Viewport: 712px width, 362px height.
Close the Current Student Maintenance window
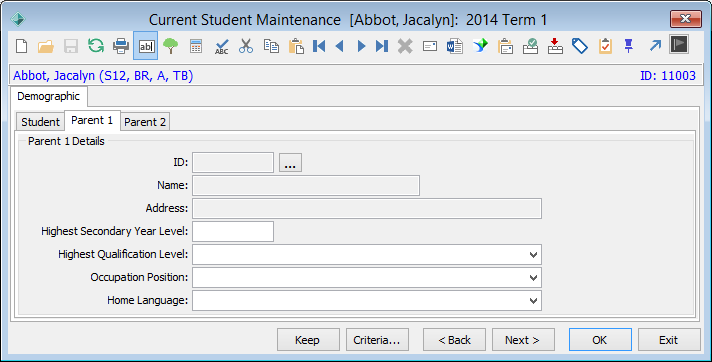(x=686, y=19)
